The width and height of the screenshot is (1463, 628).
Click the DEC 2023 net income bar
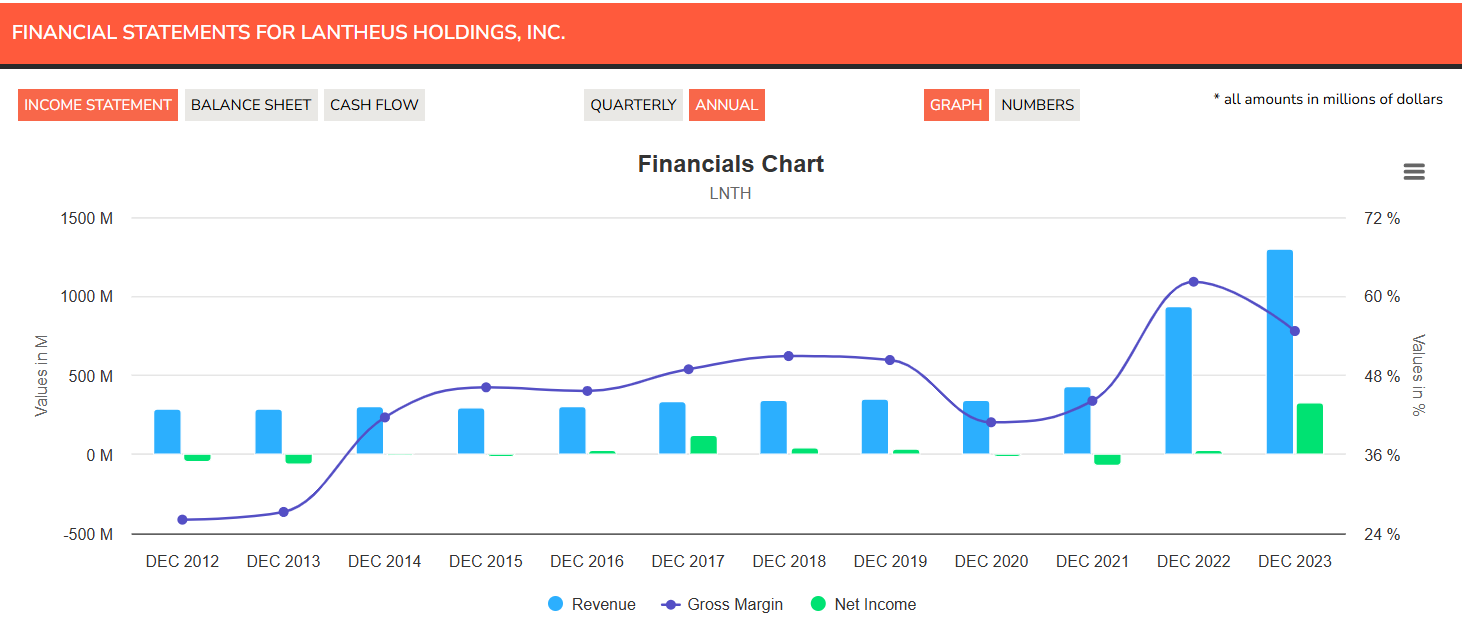point(1309,429)
